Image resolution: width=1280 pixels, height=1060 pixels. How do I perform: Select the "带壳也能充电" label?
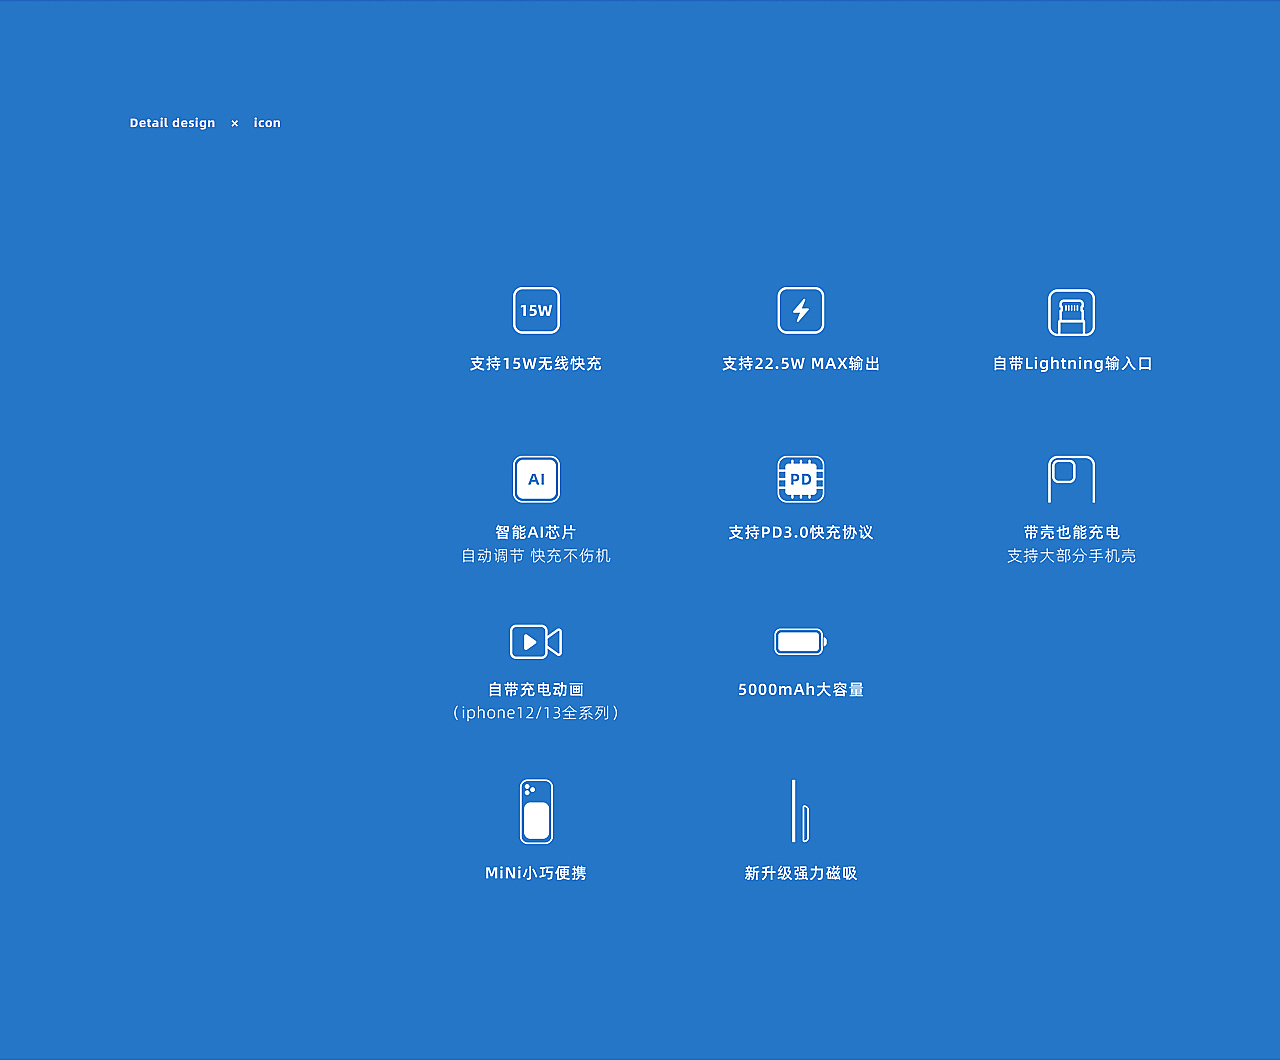coord(1072,533)
